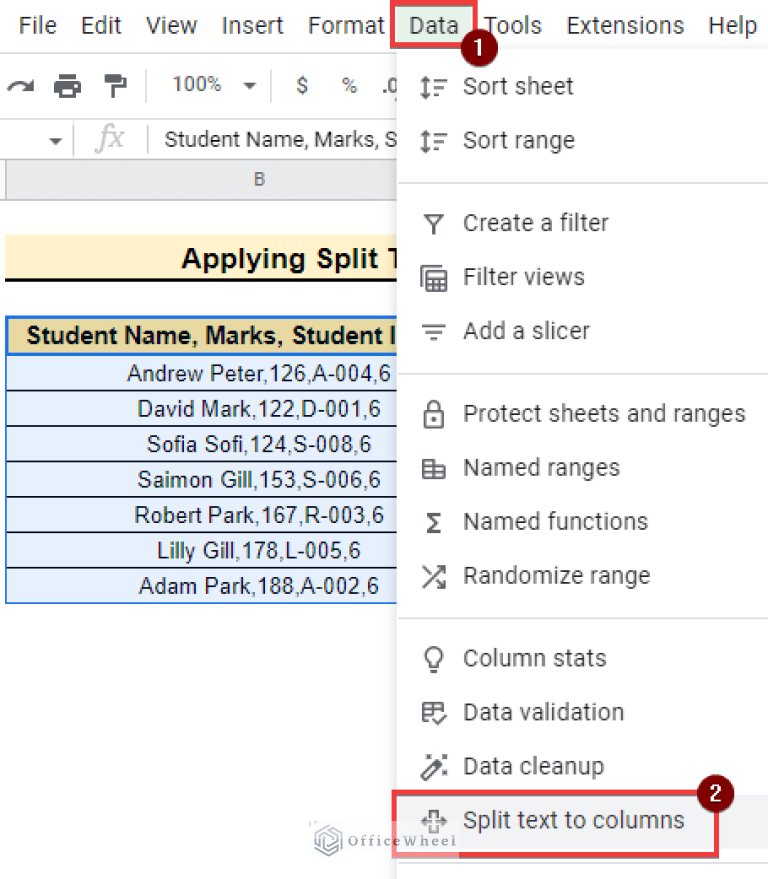
Task: Click Add a slicer
Action: tap(526, 331)
